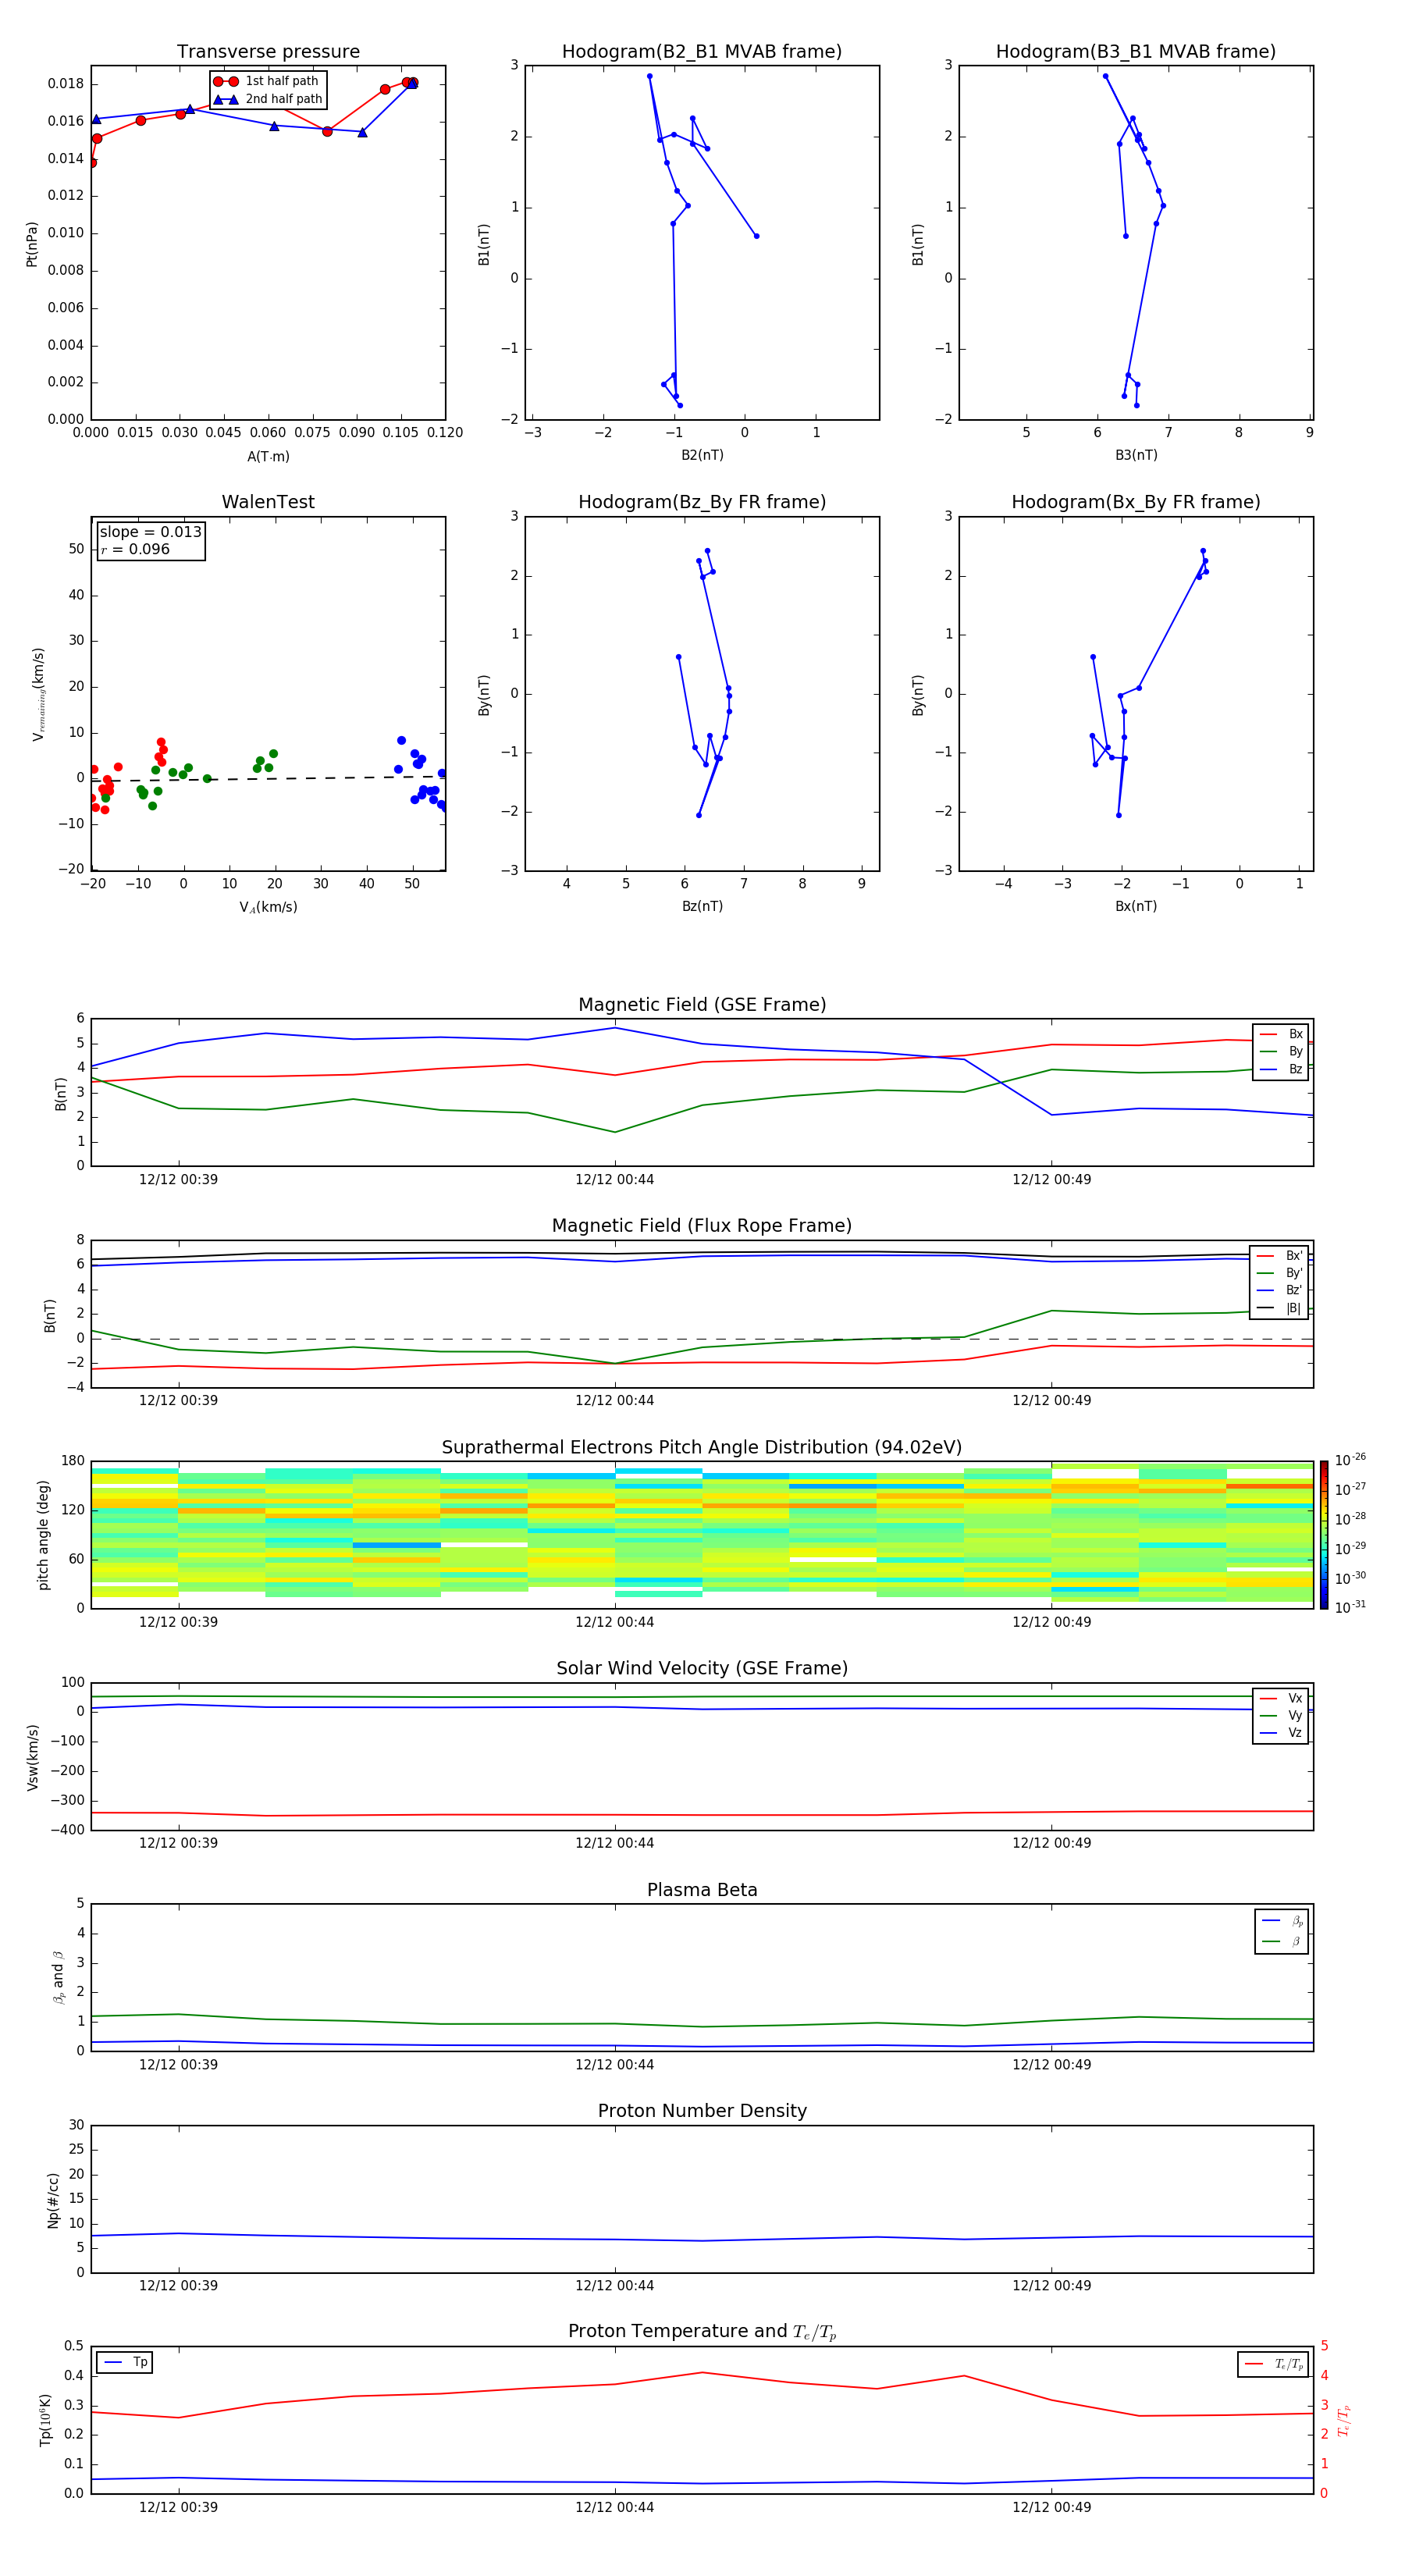Click the 'Pt(nPa)' y-axis label
Image resolution: width=1405 pixels, height=2576 pixels.
[x=32, y=243]
